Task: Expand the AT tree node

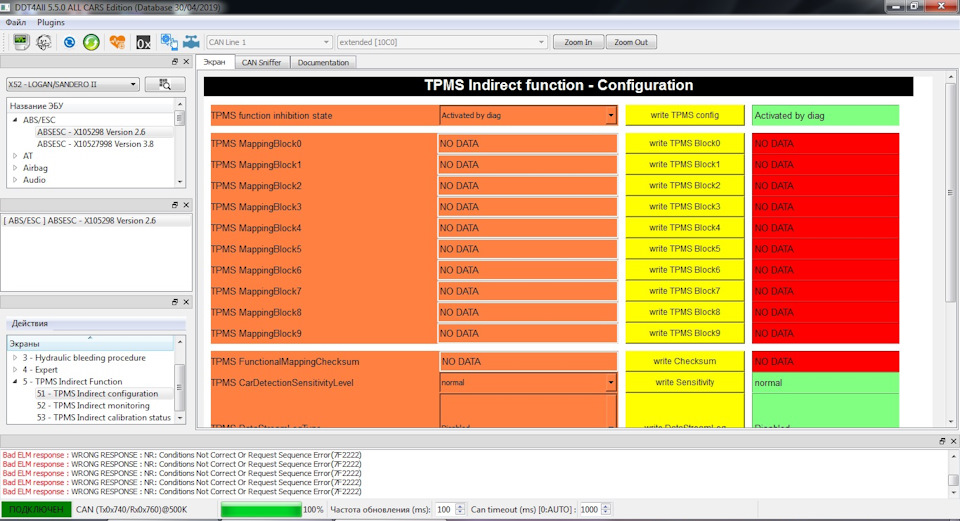Action: click(x=15, y=156)
